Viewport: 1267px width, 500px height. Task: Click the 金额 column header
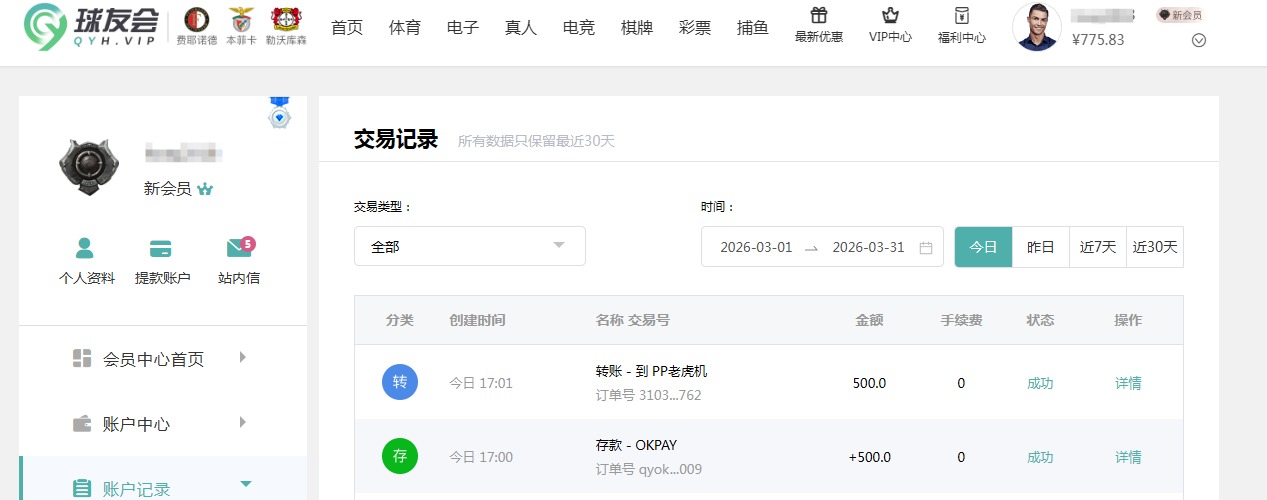(869, 320)
